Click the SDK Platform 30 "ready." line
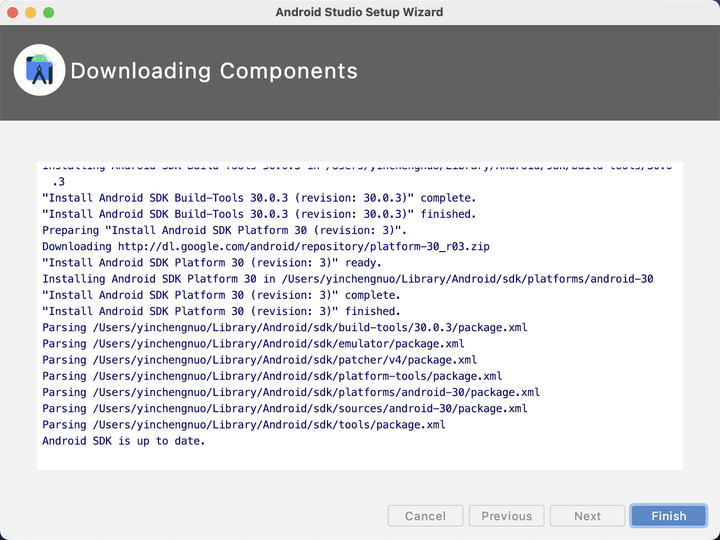Screen dimensions: 720x540 (212, 263)
